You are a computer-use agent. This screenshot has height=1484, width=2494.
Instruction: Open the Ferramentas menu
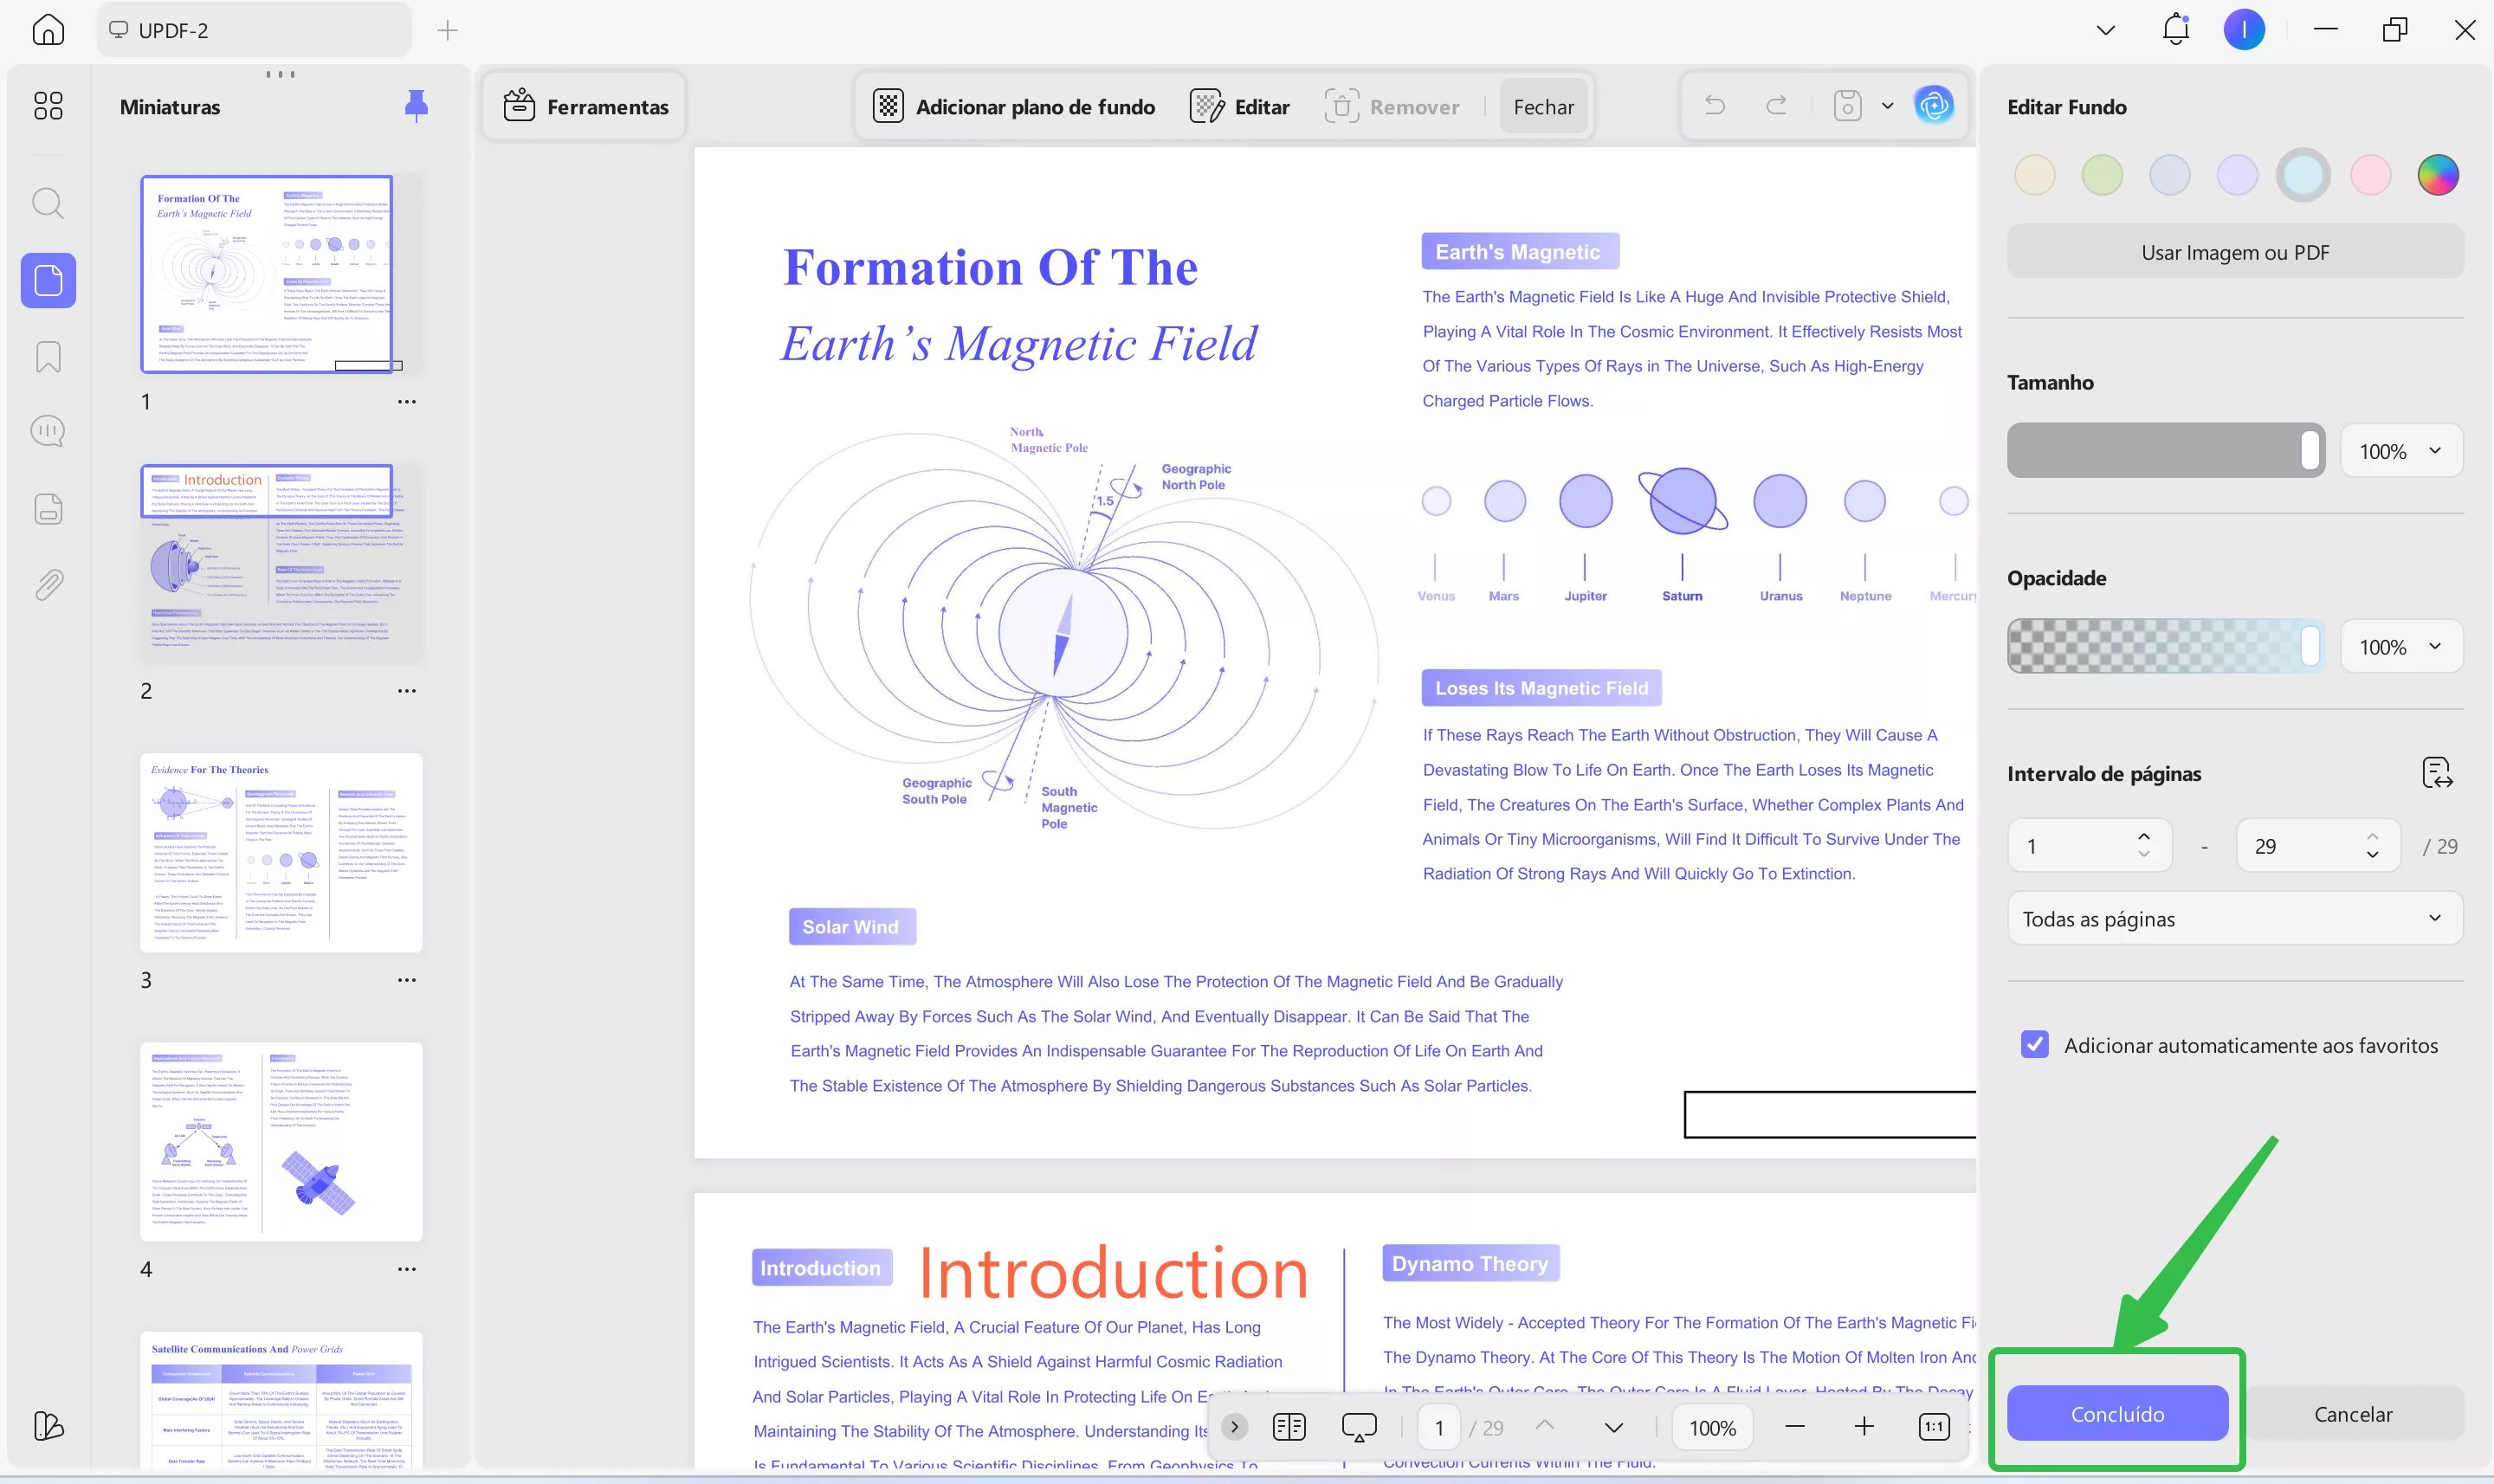pos(586,106)
